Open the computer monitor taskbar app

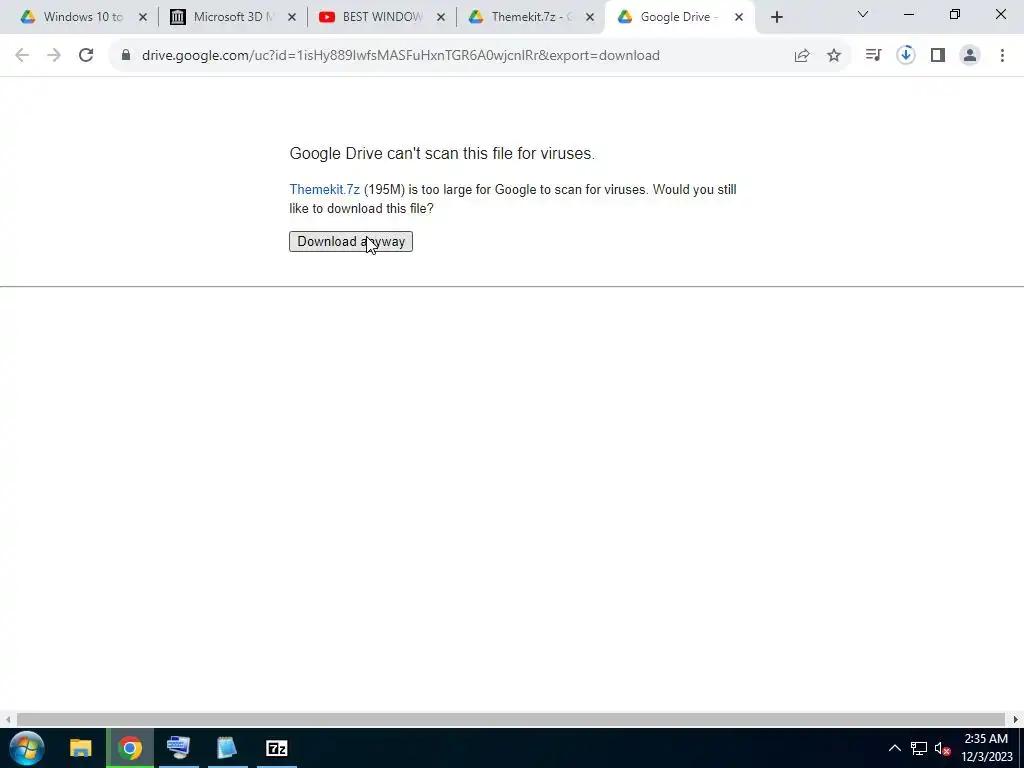tap(178, 748)
